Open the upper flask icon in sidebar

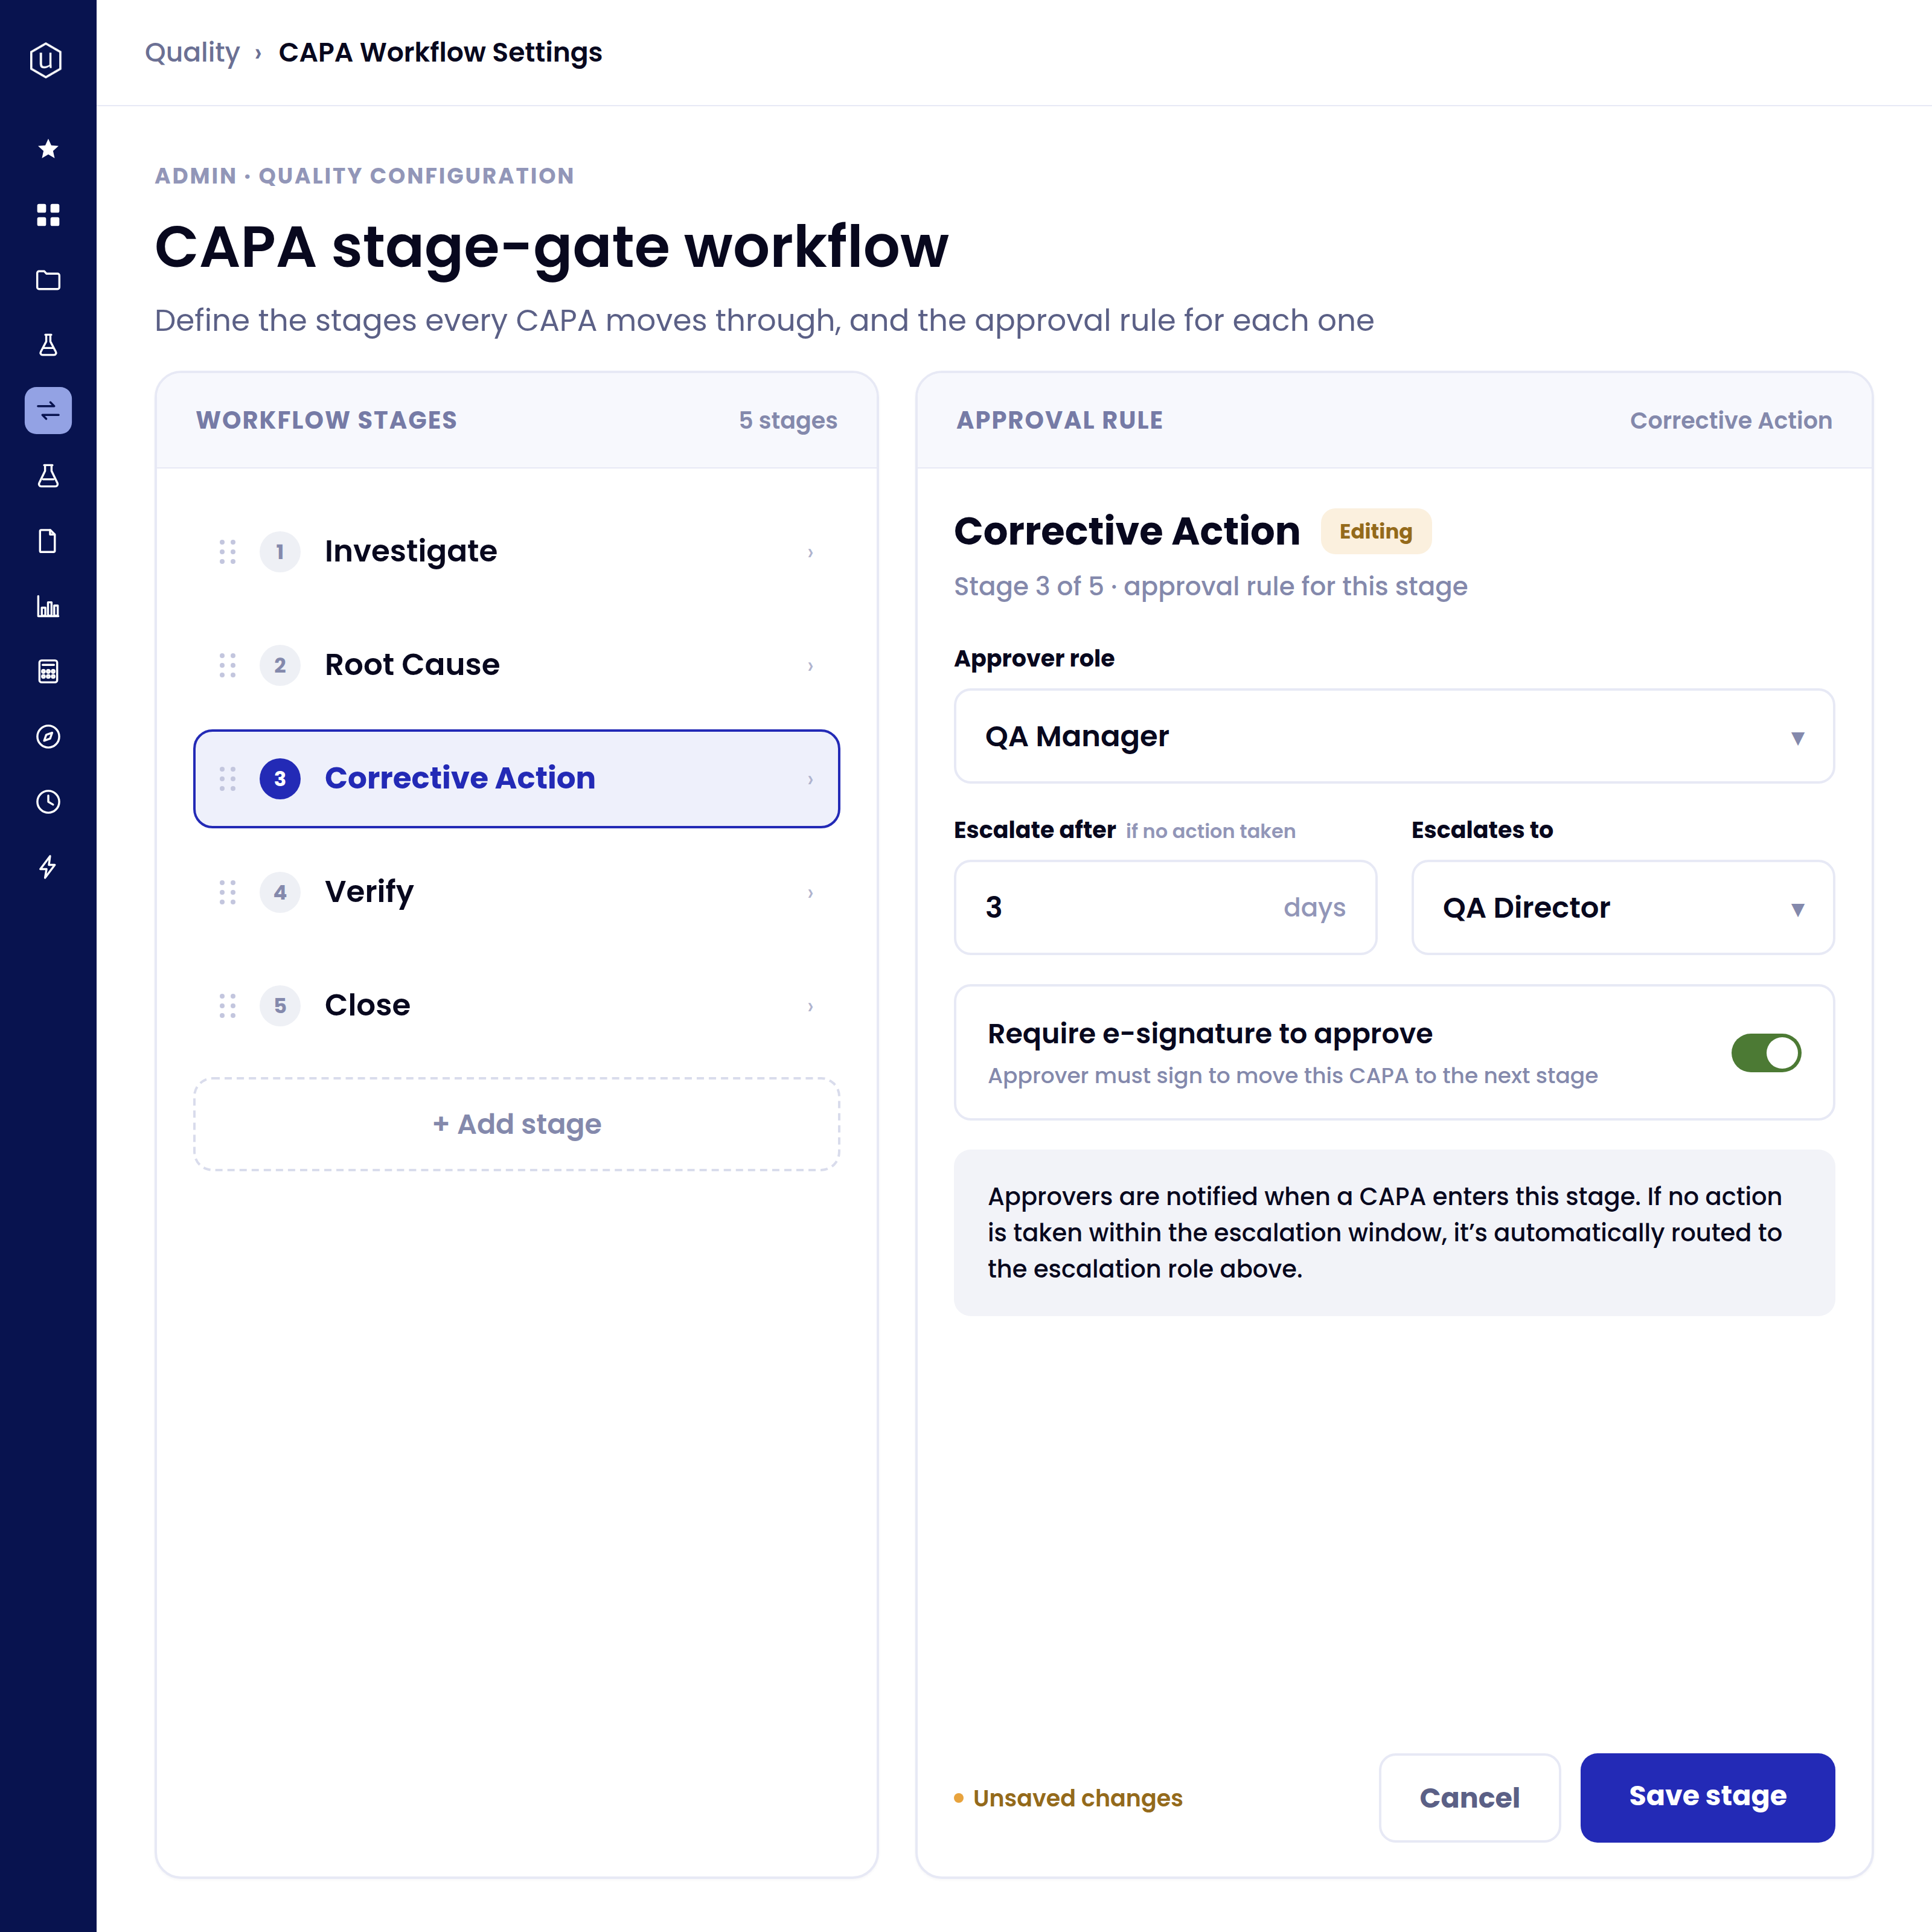[47, 345]
